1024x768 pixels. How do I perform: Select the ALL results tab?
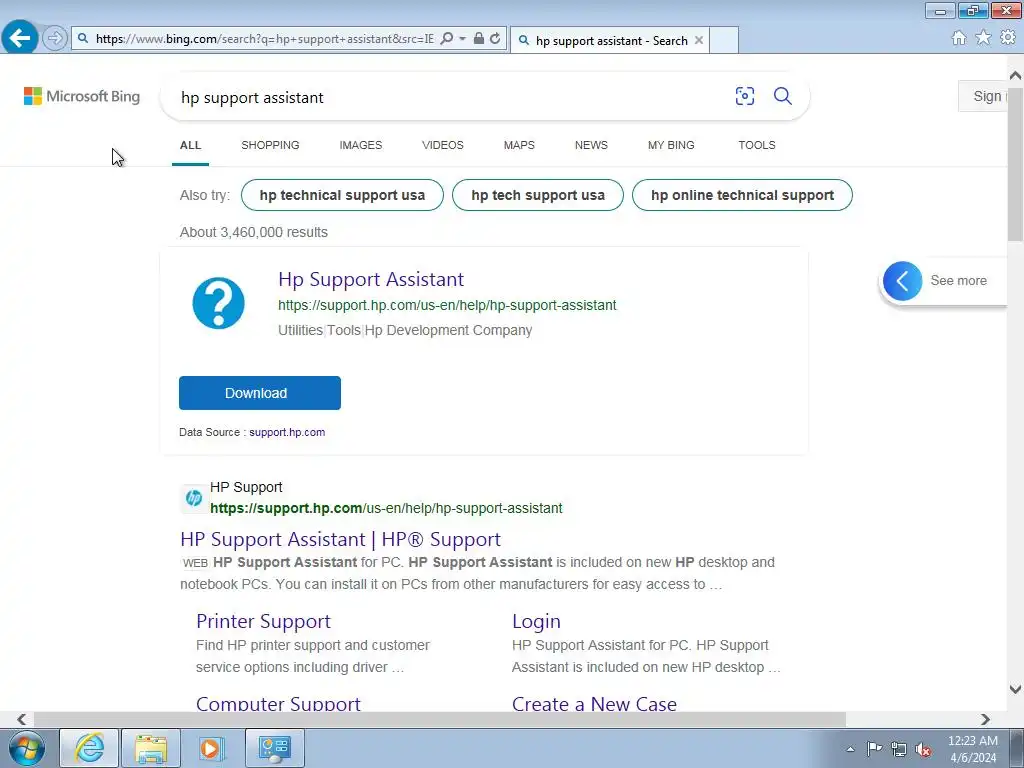point(191,145)
